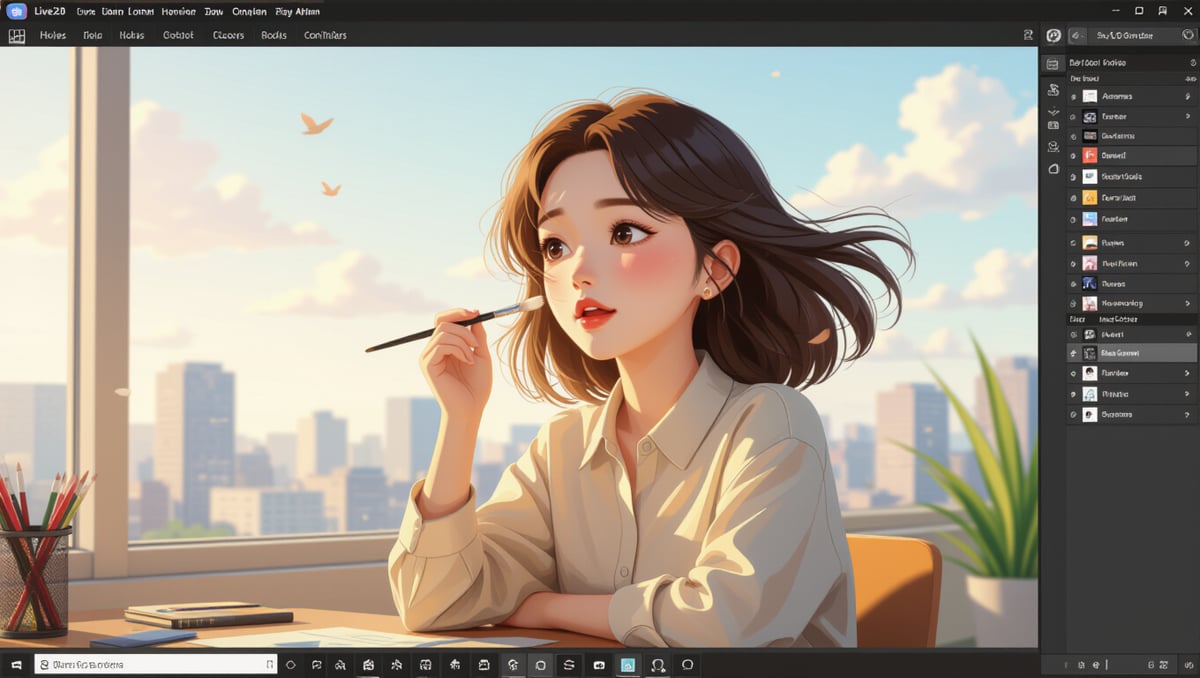Click the round icon atop right sidebar strip
The height and width of the screenshot is (678, 1200).
click(x=1053, y=35)
